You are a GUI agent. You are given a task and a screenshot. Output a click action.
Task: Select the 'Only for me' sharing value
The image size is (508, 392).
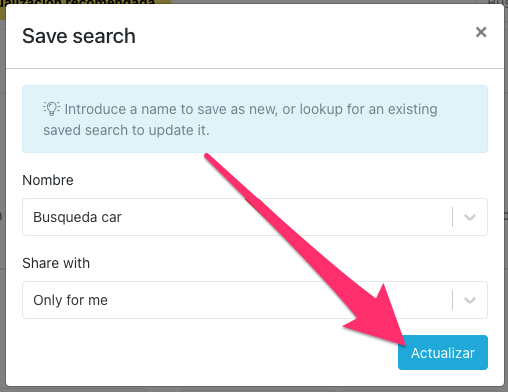[70, 300]
